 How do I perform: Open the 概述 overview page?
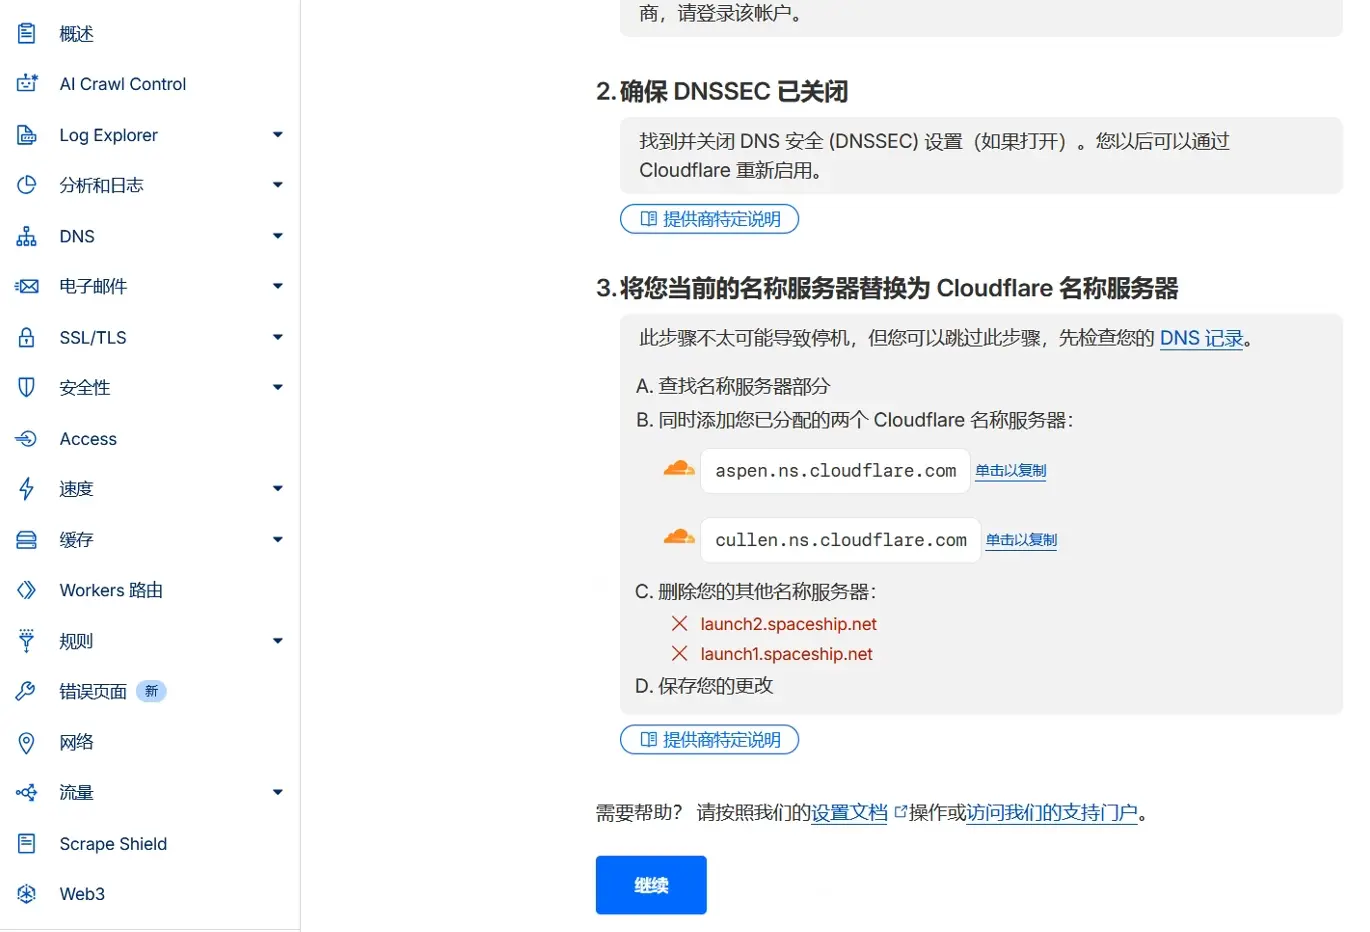click(x=76, y=33)
